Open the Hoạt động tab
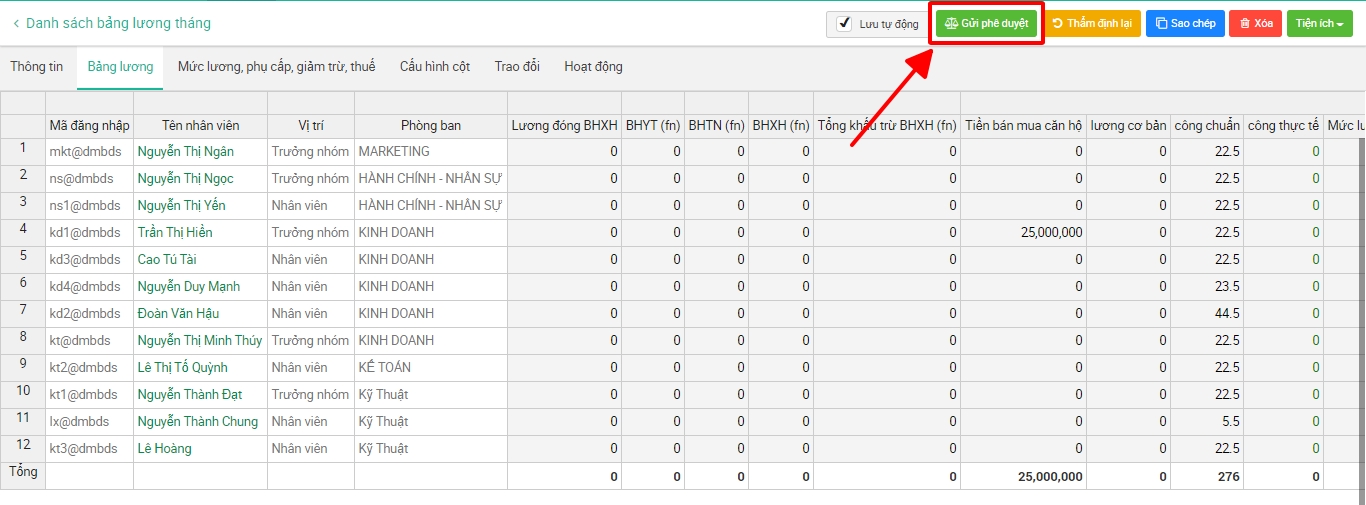 pos(593,67)
